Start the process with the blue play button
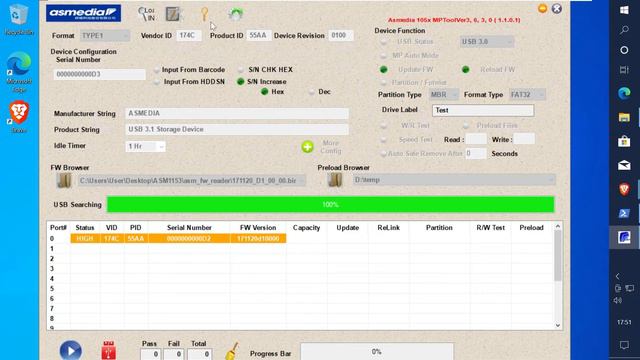The width and height of the screenshot is (640, 360). click(x=71, y=350)
